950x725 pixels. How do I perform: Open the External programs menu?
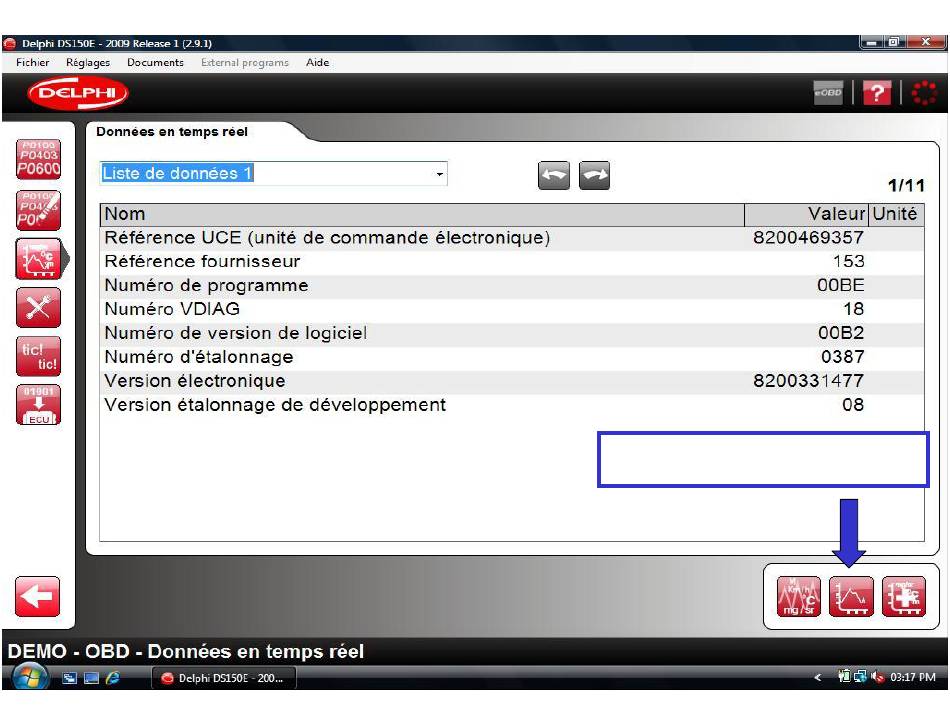tap(245, 62)
